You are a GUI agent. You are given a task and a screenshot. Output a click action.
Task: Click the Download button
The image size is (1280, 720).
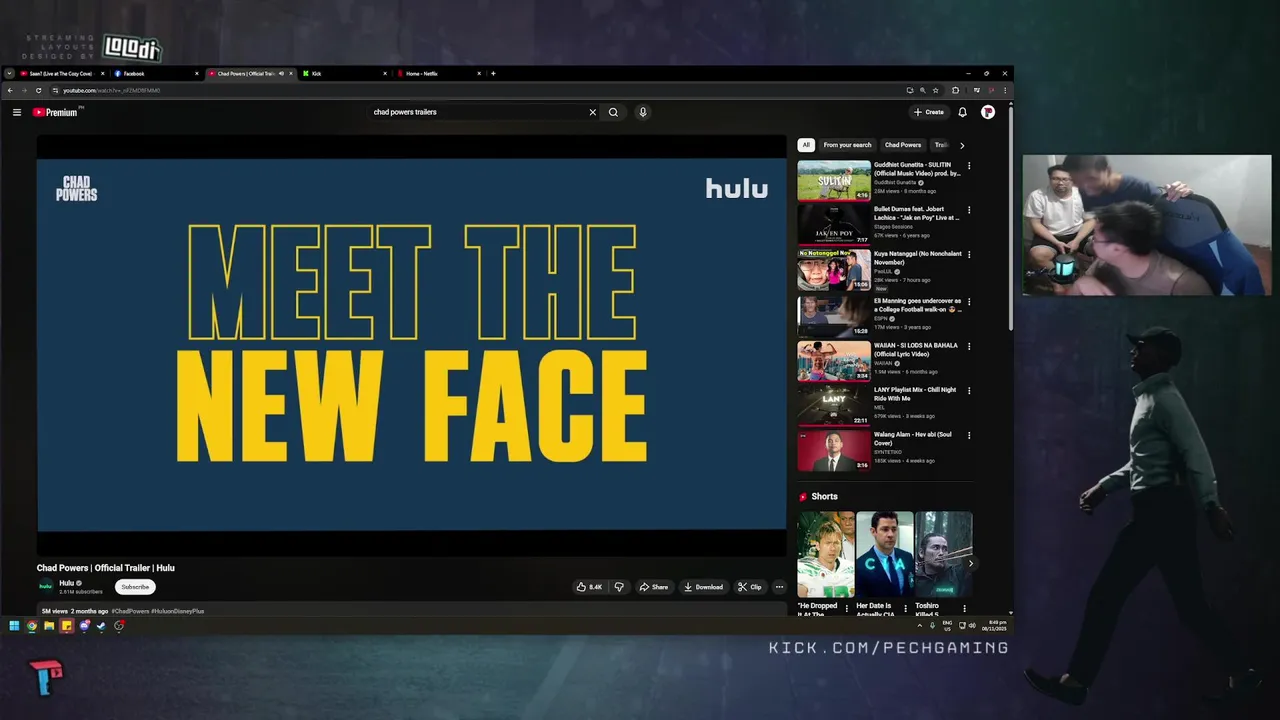point(703,587)
